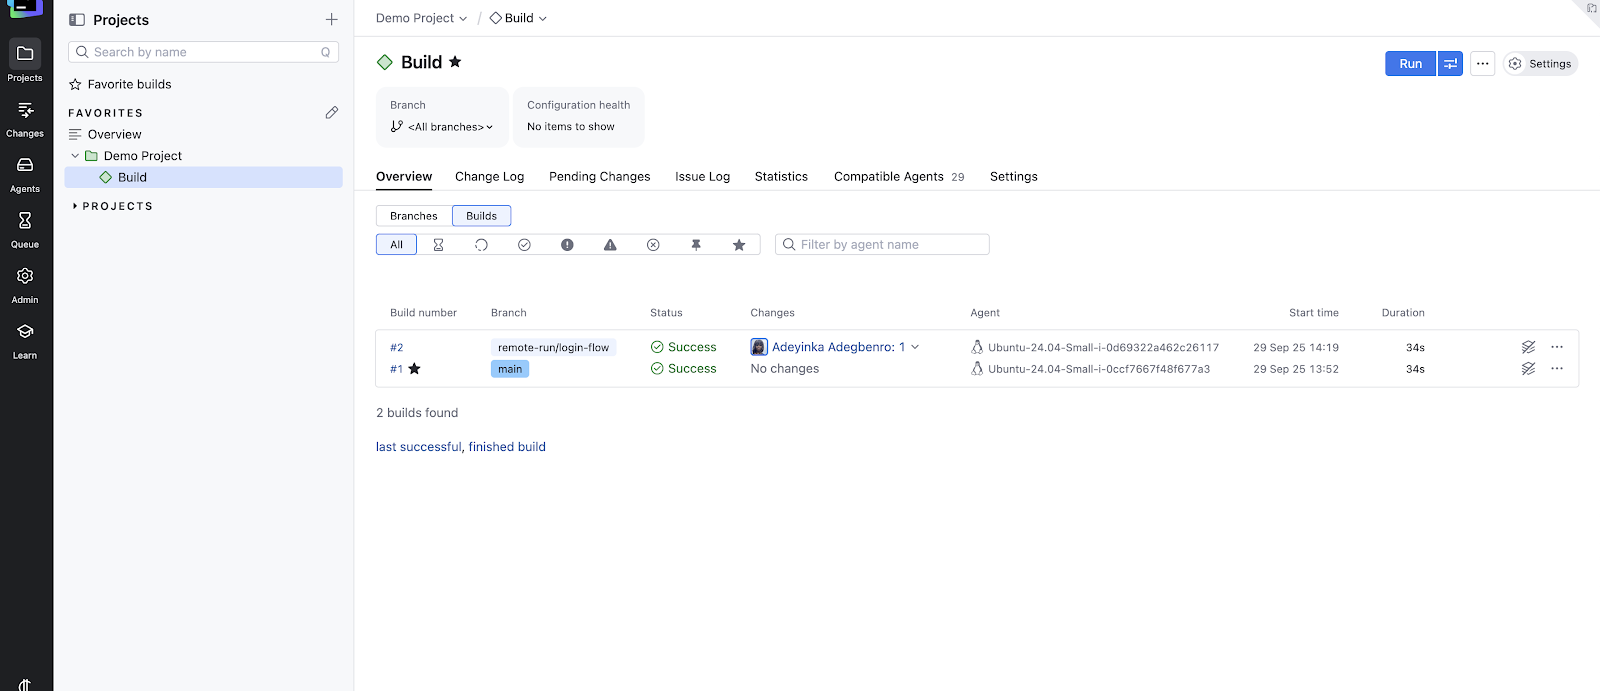Open the Compatible Agents tab
The width and height of the screenshot is (1600, 691).
[889, 177]
